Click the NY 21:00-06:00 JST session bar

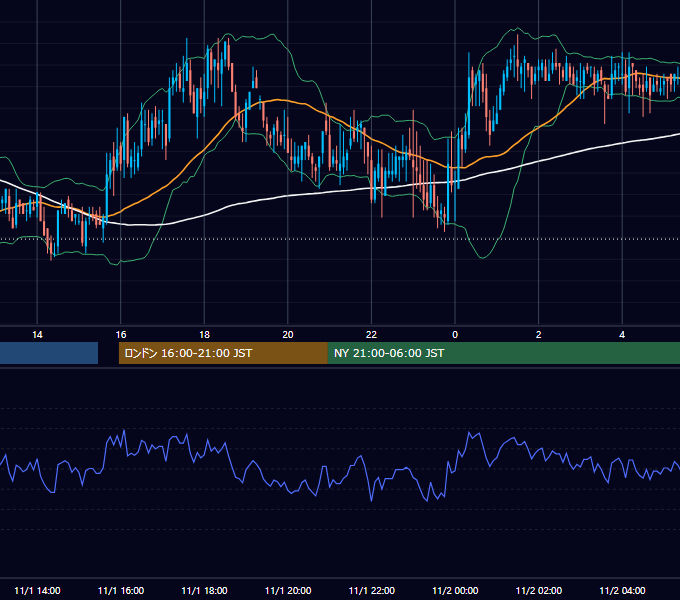click(x=503, y=353)
